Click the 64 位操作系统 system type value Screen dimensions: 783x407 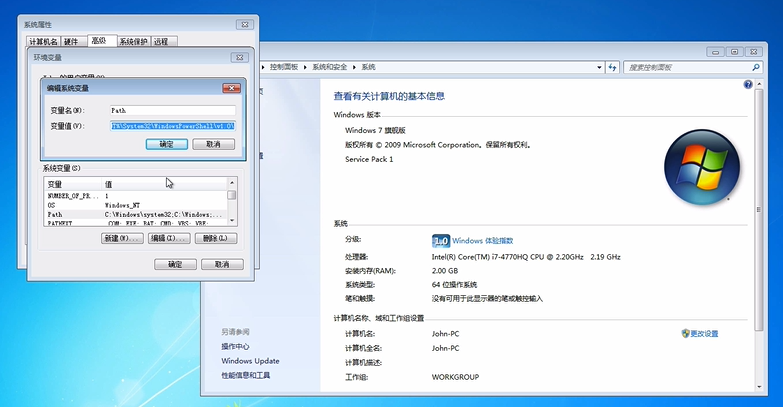454,285
